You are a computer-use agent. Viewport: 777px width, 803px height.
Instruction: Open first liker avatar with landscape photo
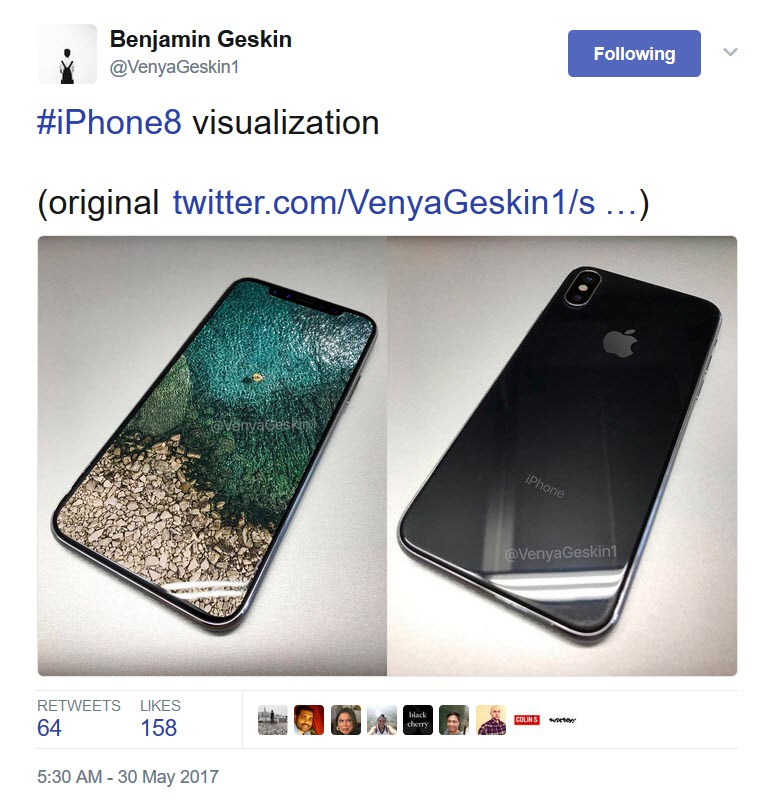(272, 720)
